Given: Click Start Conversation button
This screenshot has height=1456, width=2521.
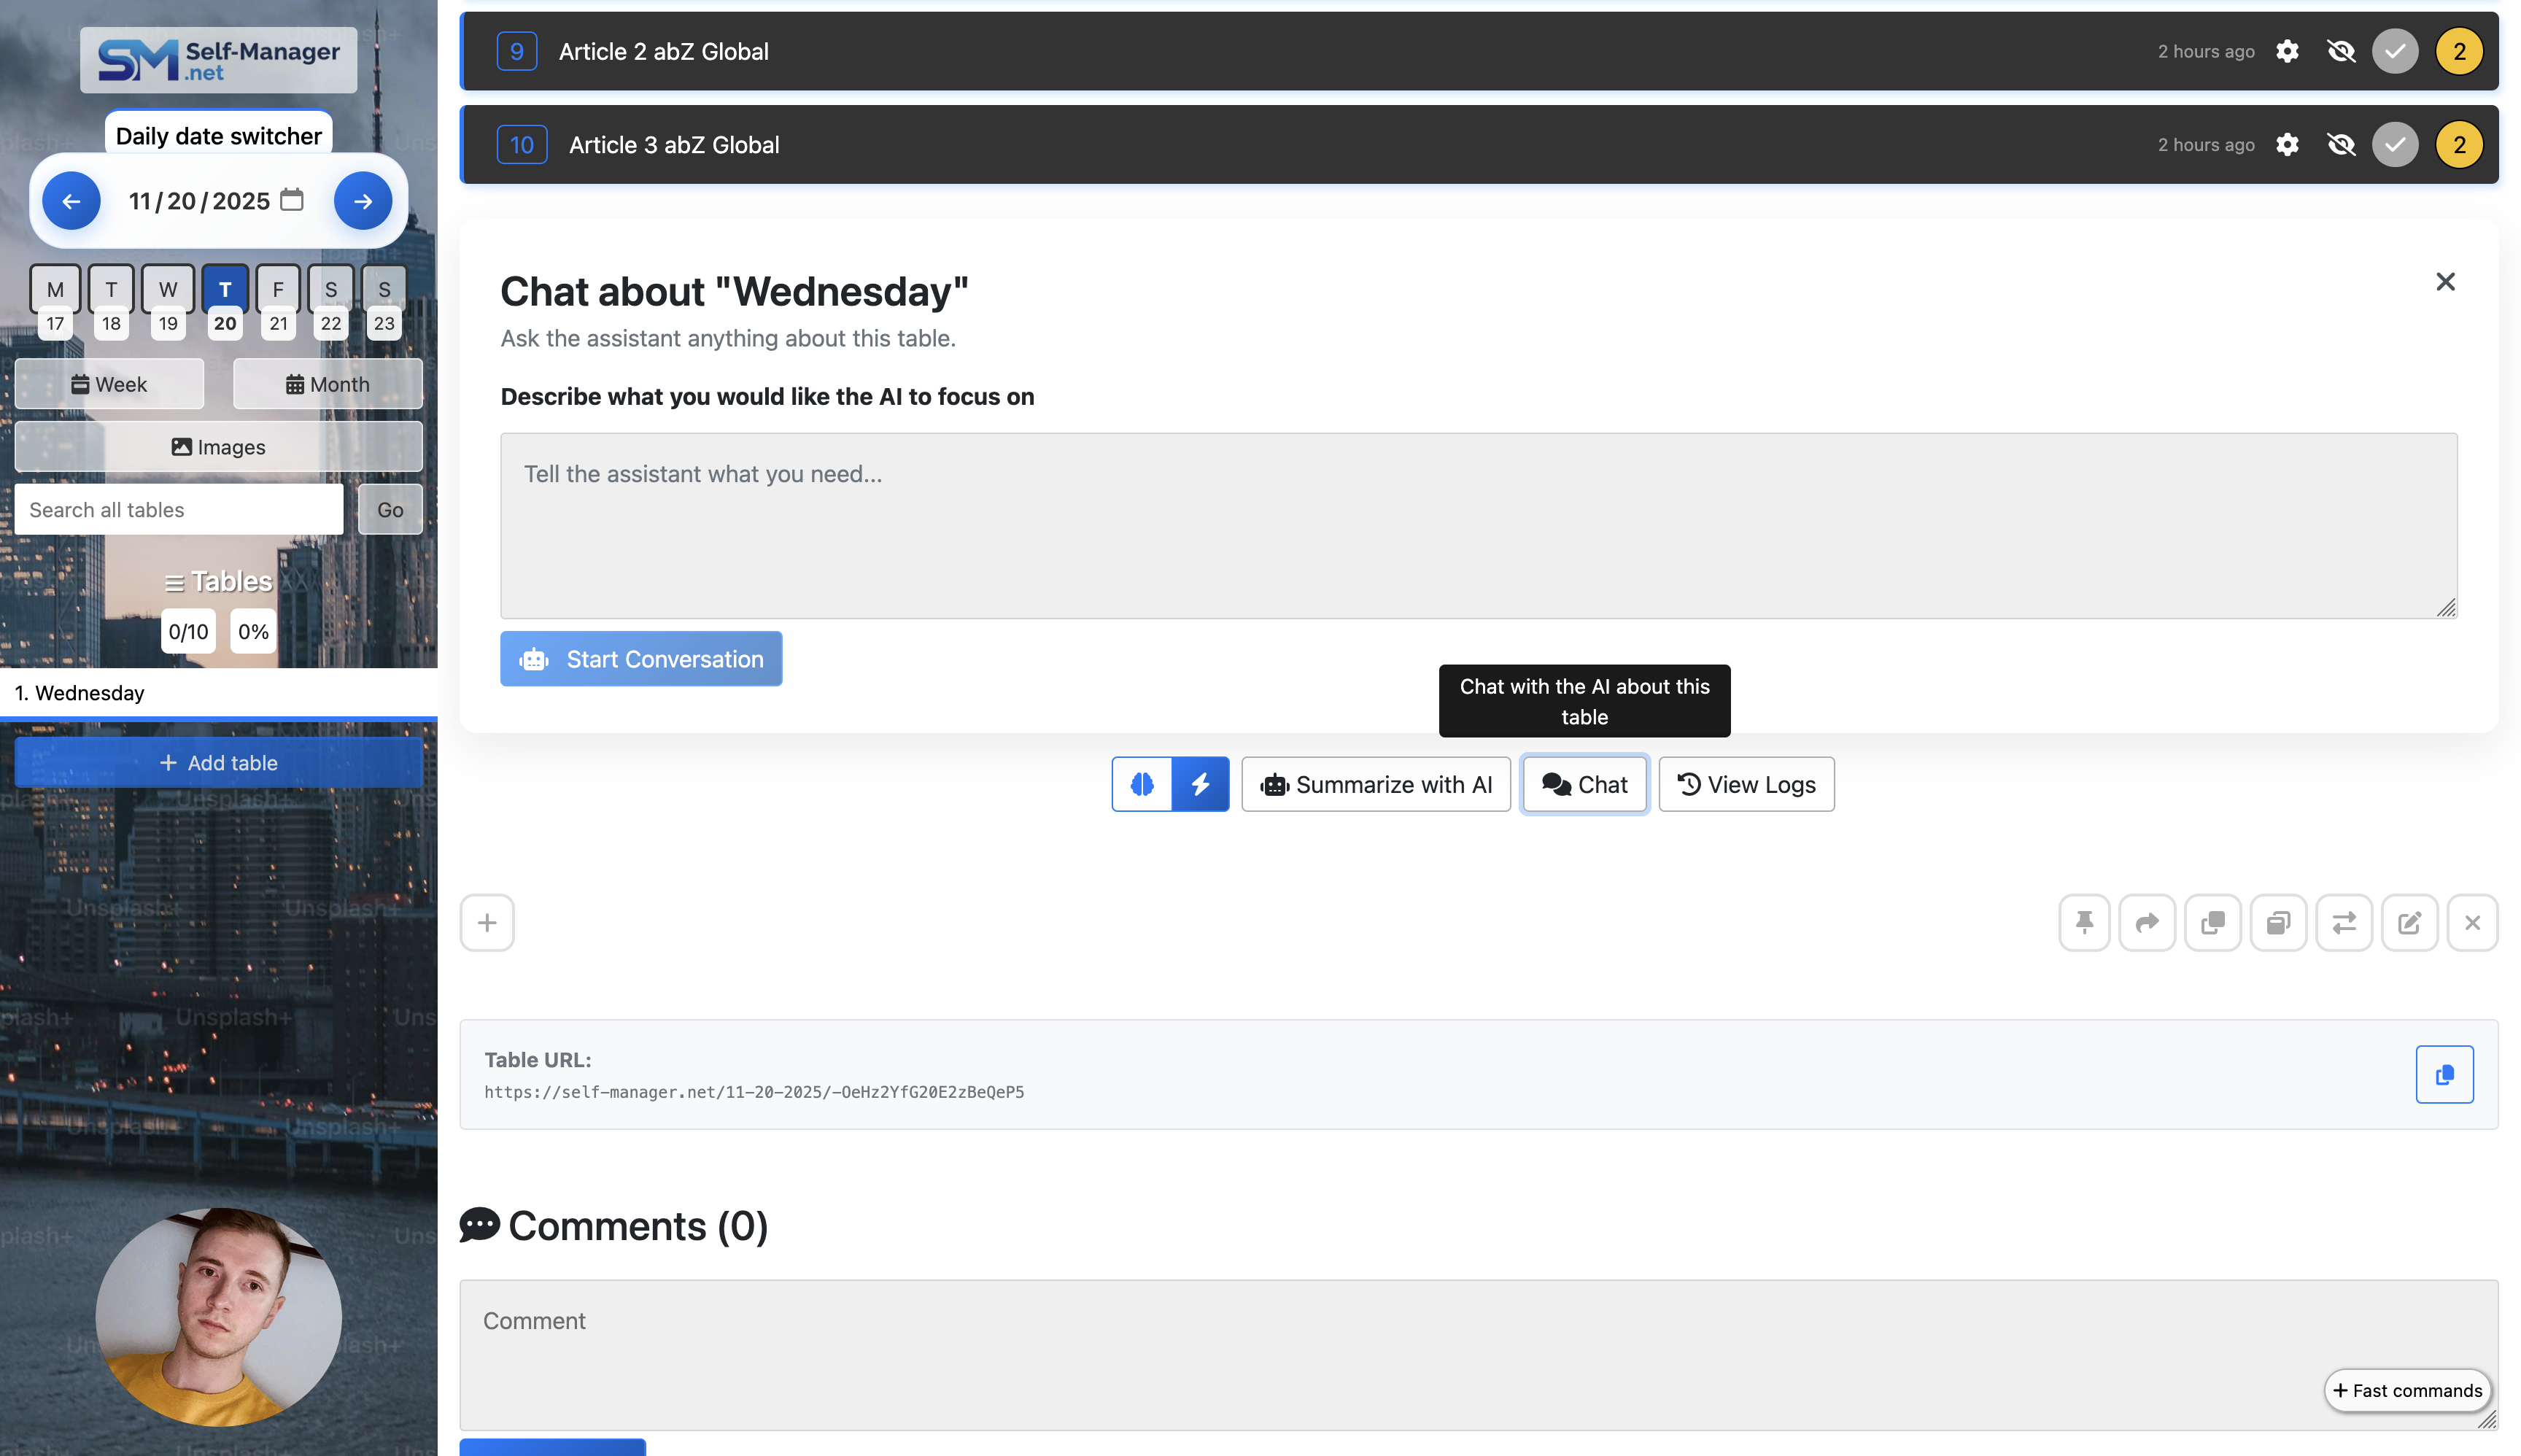Looking at the screenshot, I should (641, 659).
